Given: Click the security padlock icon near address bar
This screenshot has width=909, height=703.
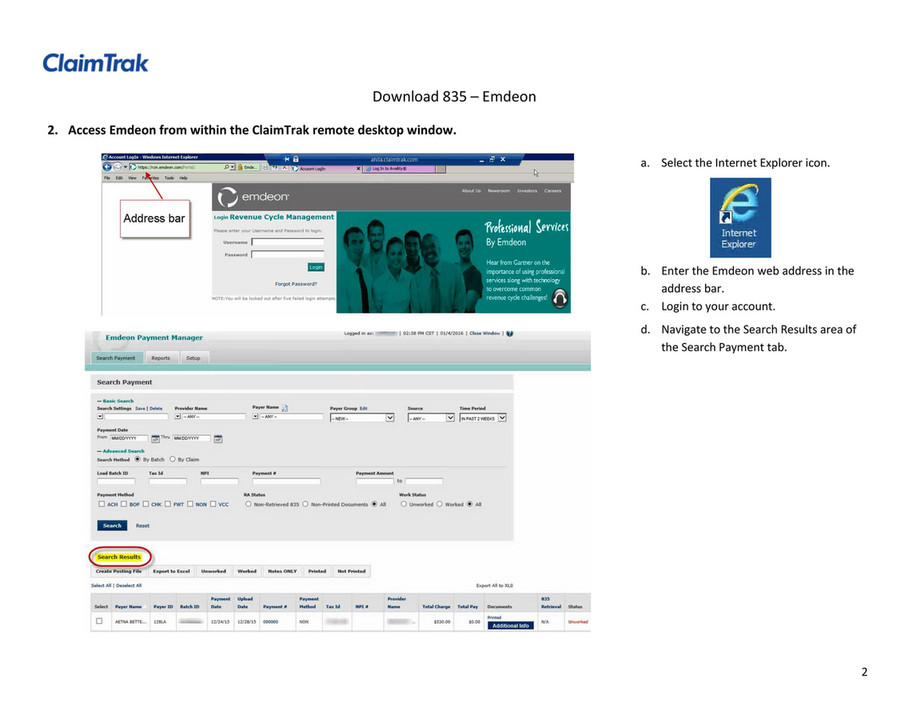Looking at the screenshot, I should tap(239, 167).
